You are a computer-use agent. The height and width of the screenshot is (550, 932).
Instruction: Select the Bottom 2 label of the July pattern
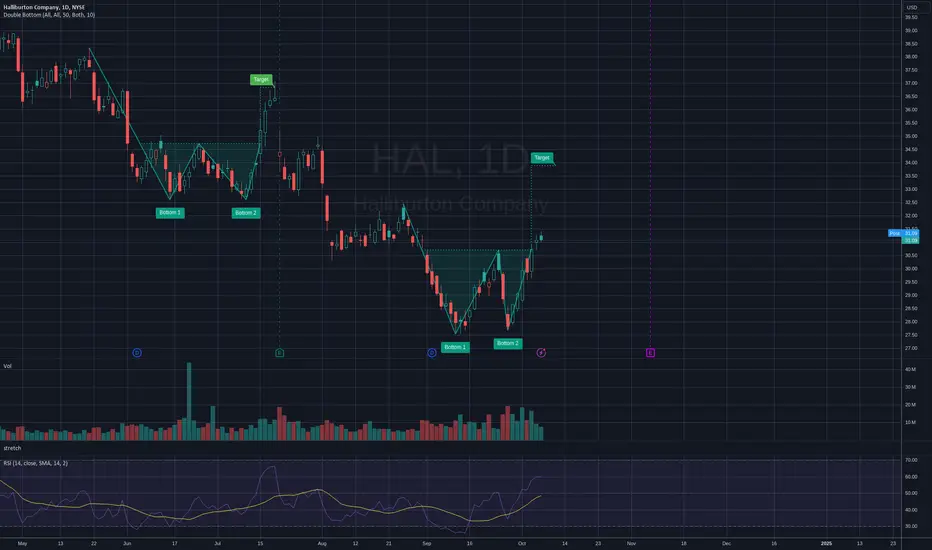tap(245, 212)
